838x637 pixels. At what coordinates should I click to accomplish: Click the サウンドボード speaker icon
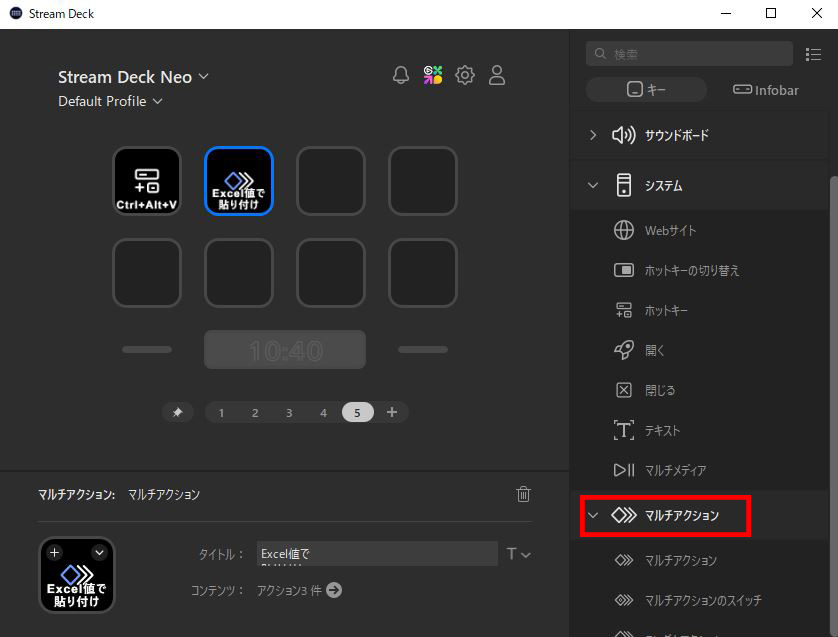pyautogui.click(x=624, y=135)
